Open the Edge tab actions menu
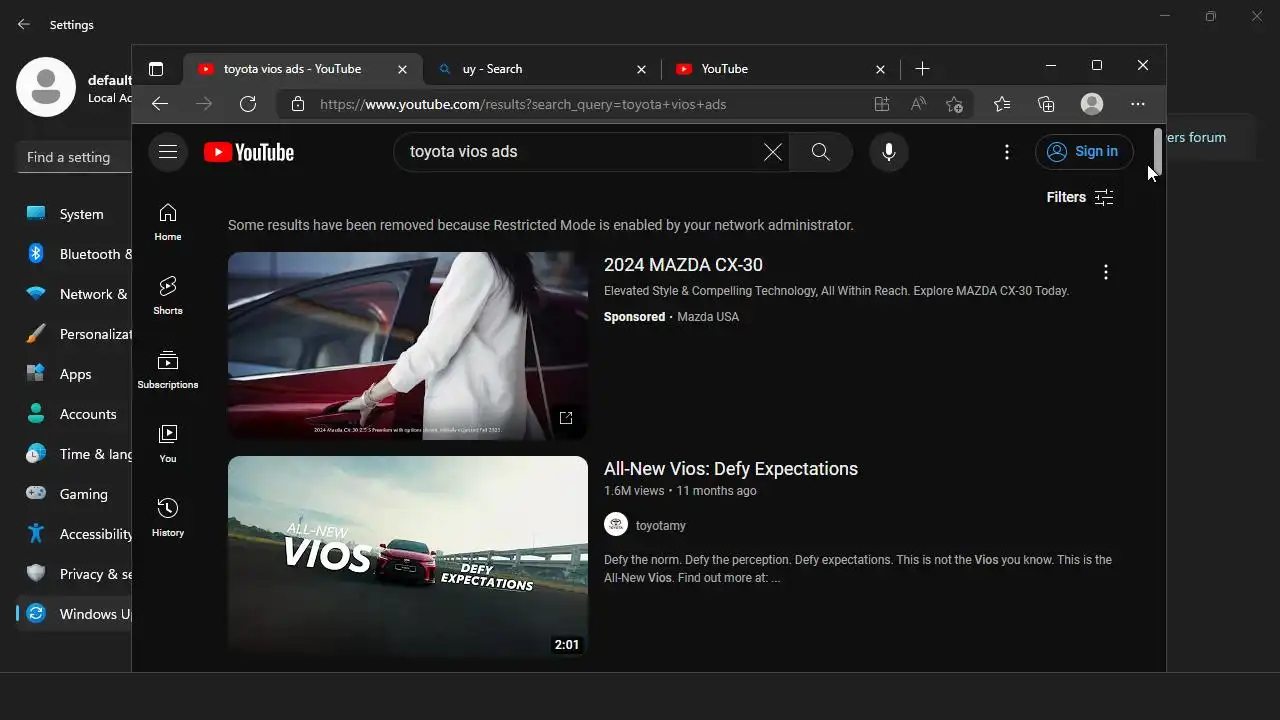 pos(156,69)
